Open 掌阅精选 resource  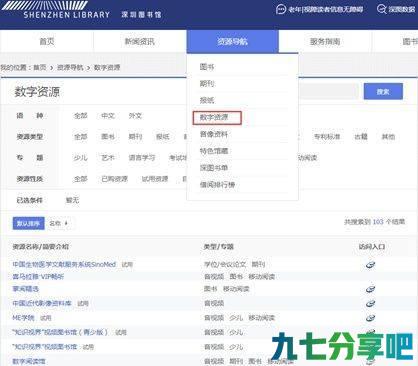click(x=26, y=289)
